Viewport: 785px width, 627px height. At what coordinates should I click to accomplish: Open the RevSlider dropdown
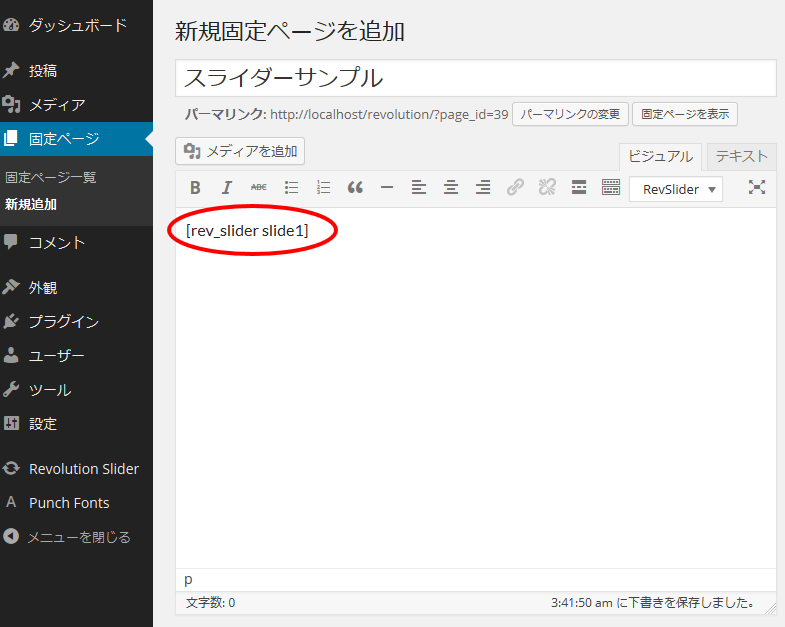(x=676, y=189)
